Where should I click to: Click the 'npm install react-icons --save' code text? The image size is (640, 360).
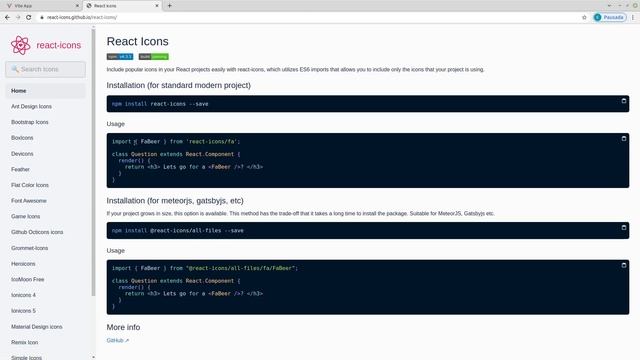pos(160,104)
